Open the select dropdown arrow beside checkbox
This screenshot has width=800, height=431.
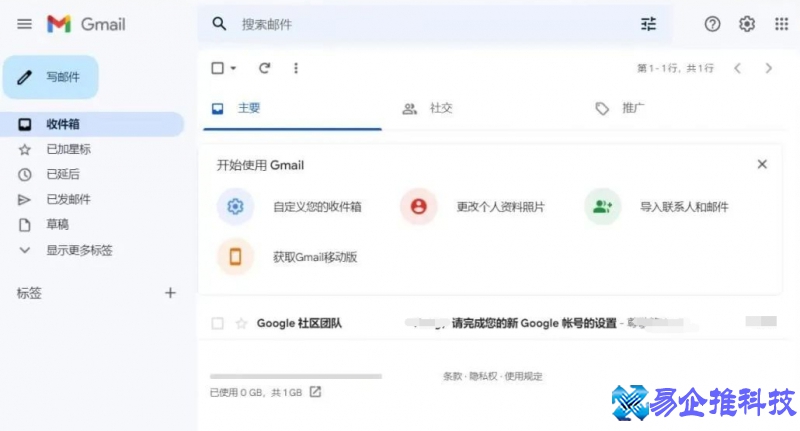click(x=233, y=68)
